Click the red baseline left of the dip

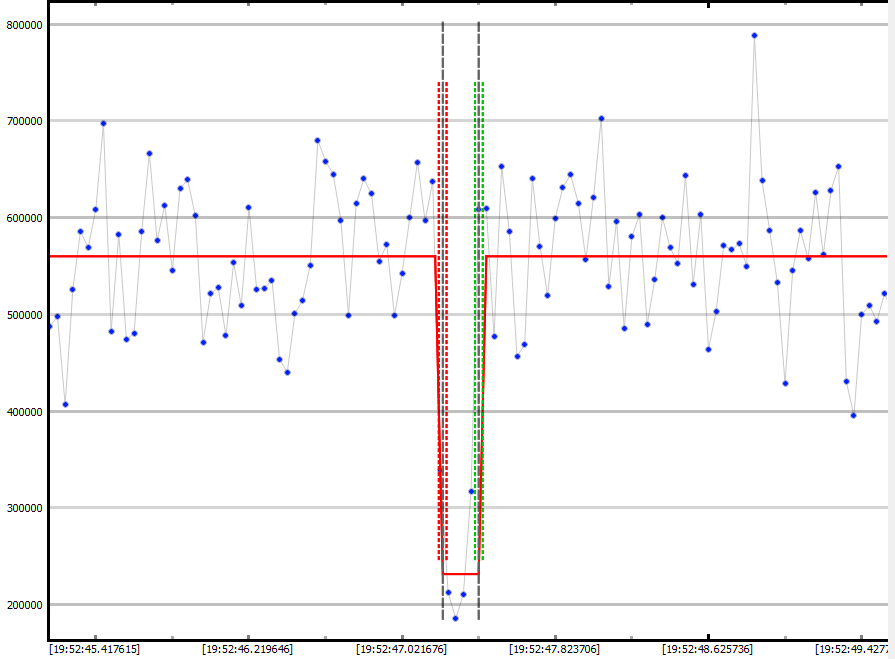pos(240,256)
